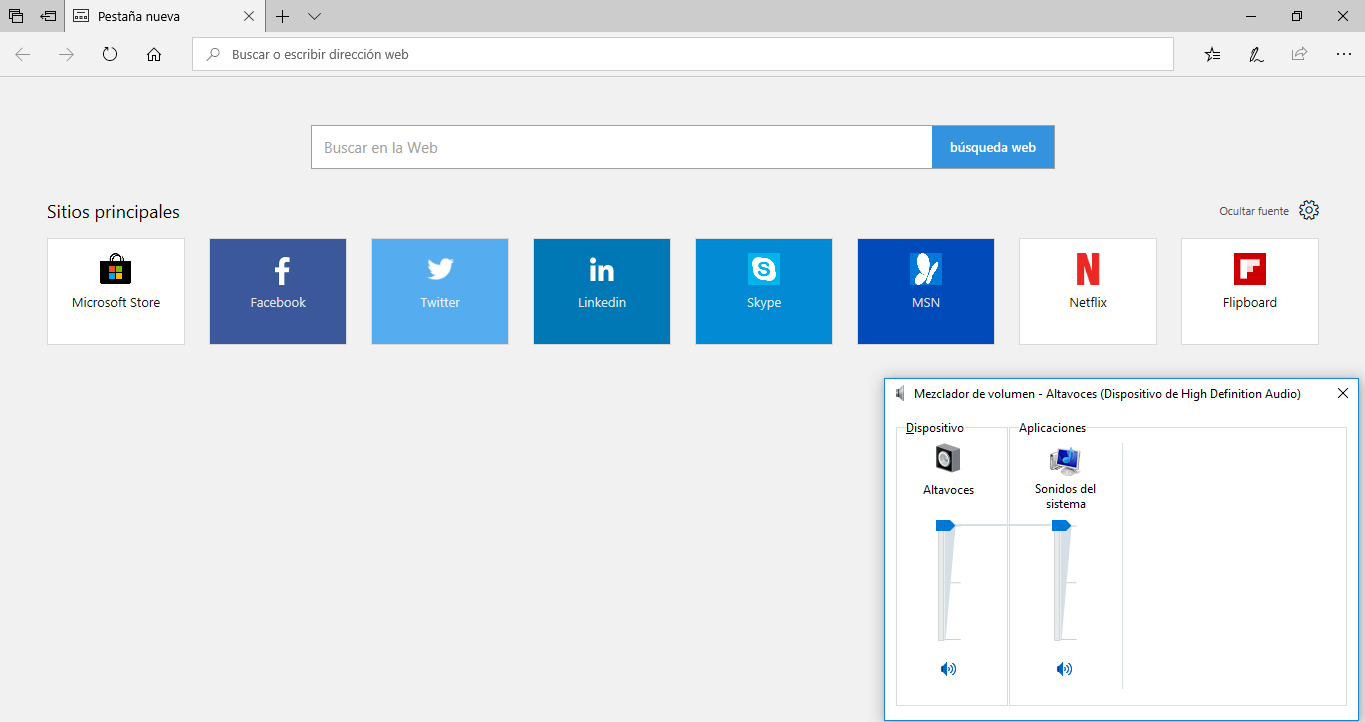
Task: Click the Sonidos del sistema icon
Action: pyautogui.click(x=1065, y=459)
